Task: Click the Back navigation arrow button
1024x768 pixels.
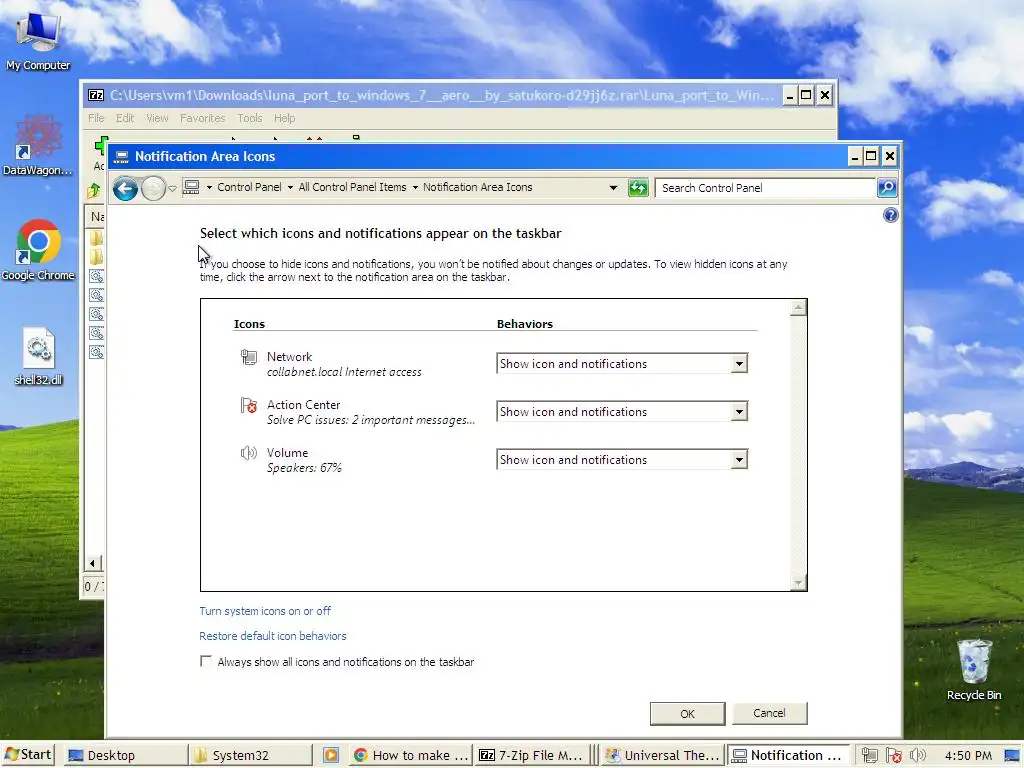Action: [125, 189]
